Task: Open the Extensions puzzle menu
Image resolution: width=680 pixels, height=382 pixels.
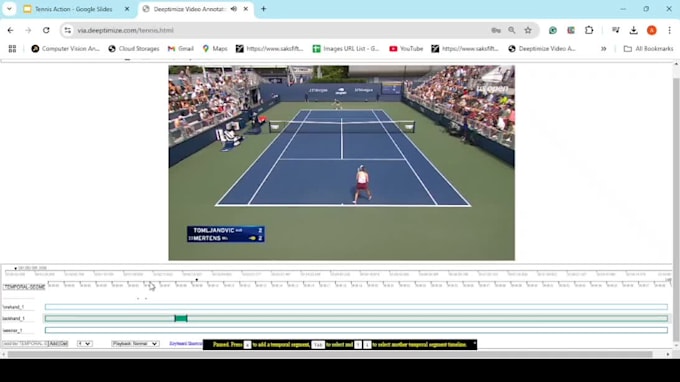Action: click(589, 30)
